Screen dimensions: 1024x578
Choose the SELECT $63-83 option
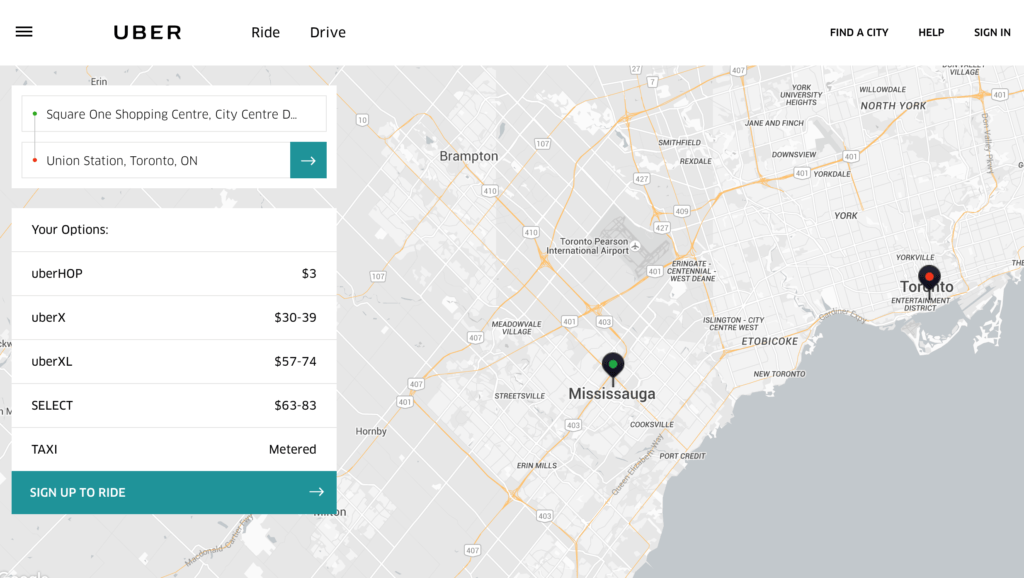click(x=173, y=405)
